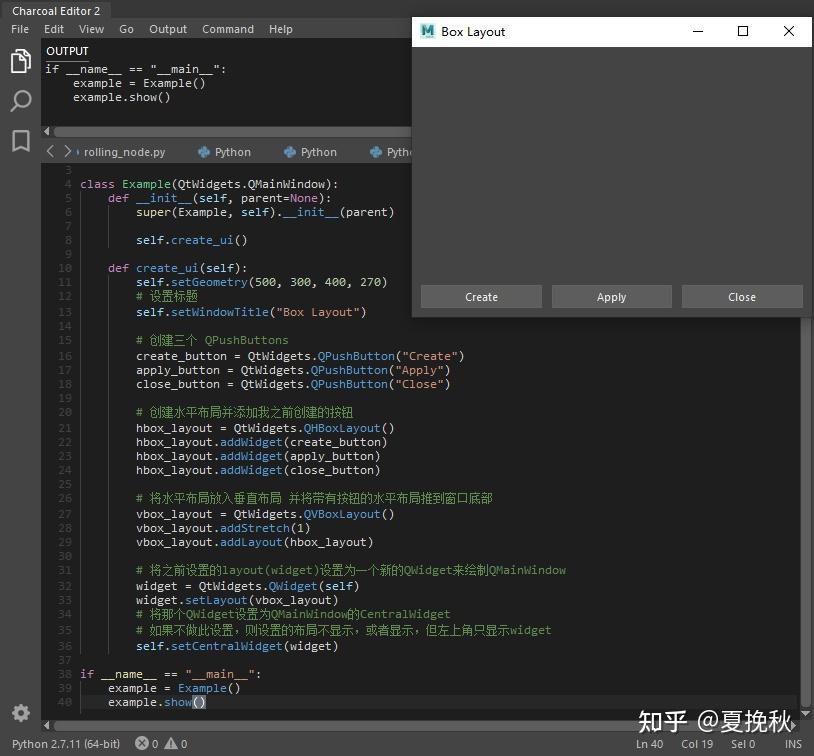The image size is (814, 756).
Task: Click the back navigation chevron near the tabs
Action: (x=50, y=151)
